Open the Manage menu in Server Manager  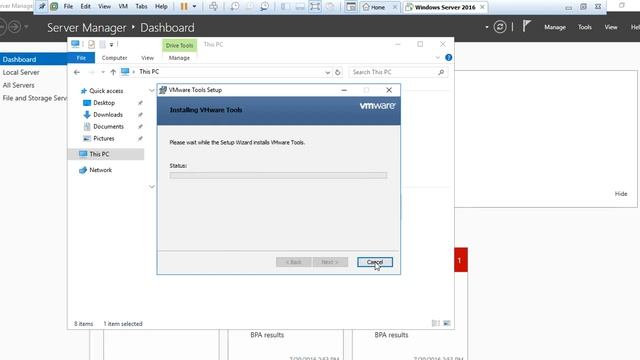pyautogui.click(x=555, y=27)
